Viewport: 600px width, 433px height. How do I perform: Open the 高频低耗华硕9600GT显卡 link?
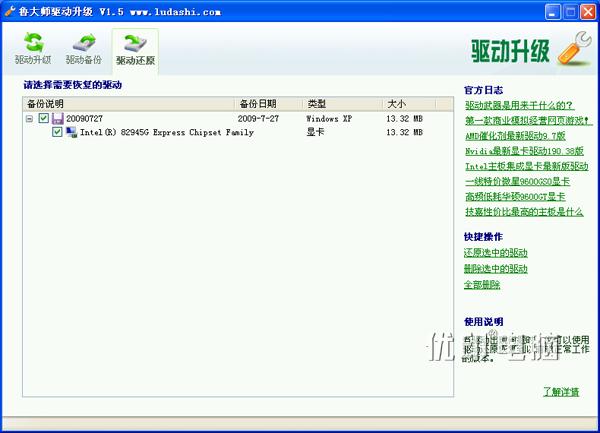(515, 197)
